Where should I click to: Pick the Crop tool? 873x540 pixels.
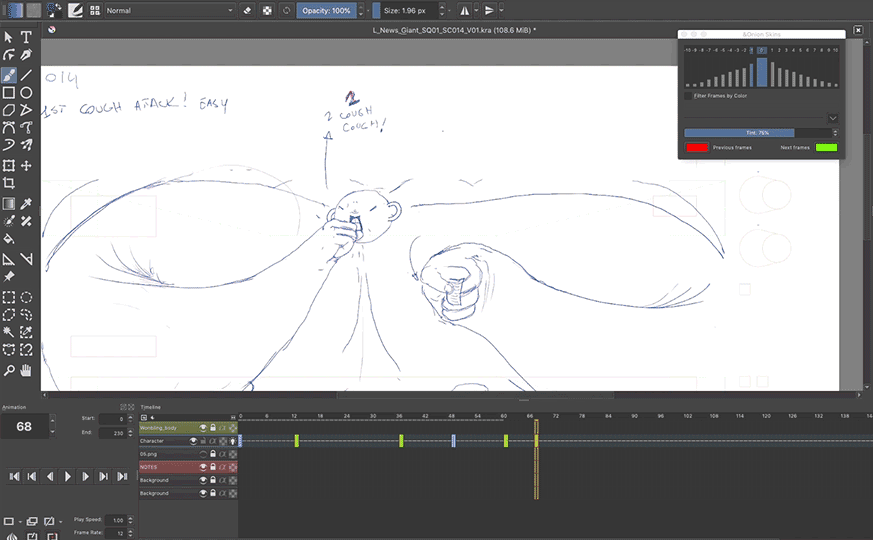coord(9,184)
